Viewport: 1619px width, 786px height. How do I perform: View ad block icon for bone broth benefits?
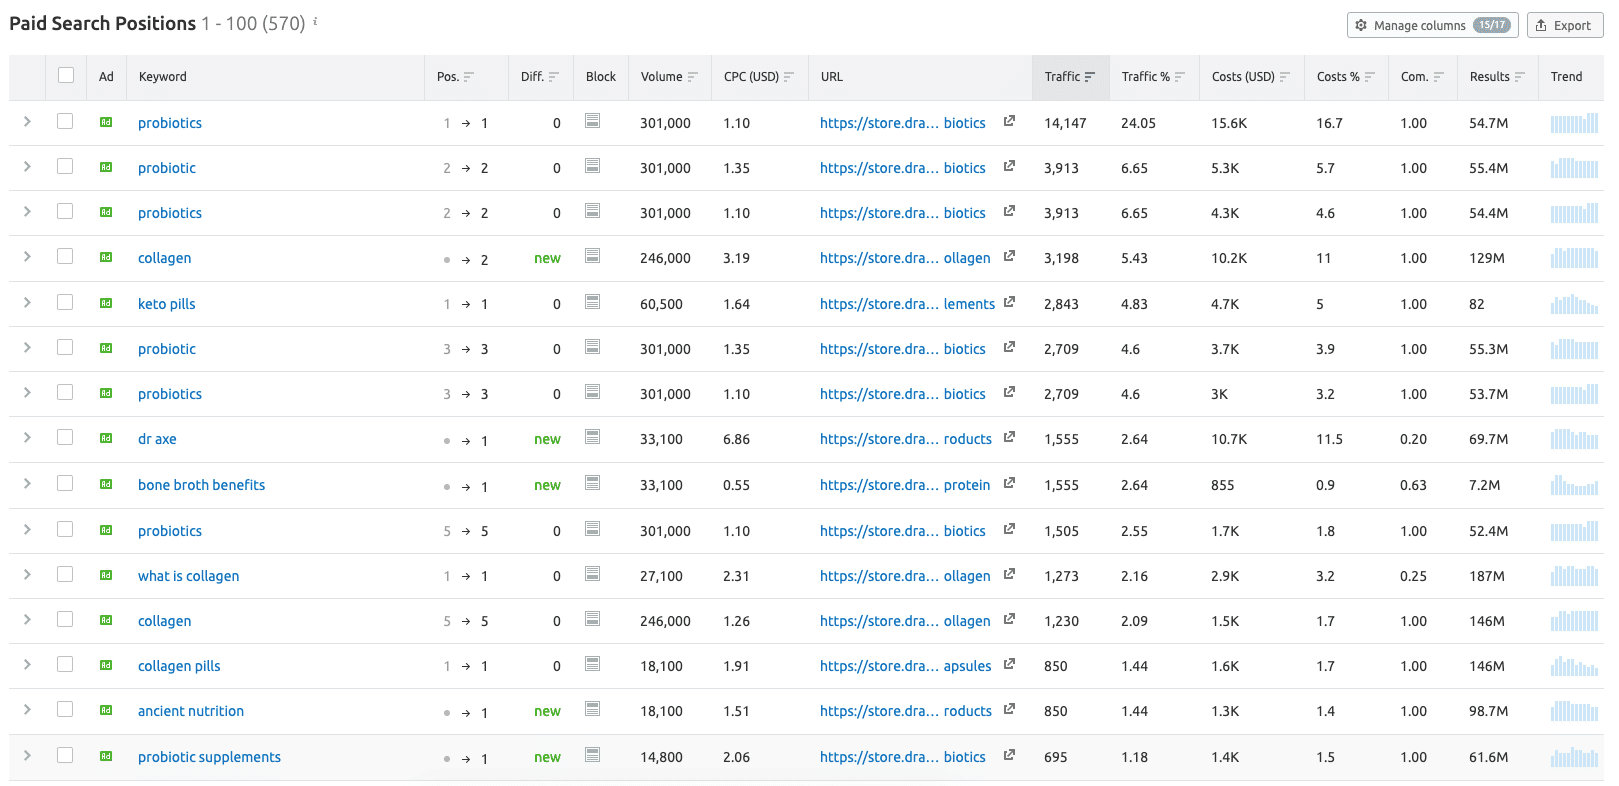(592, 483)
